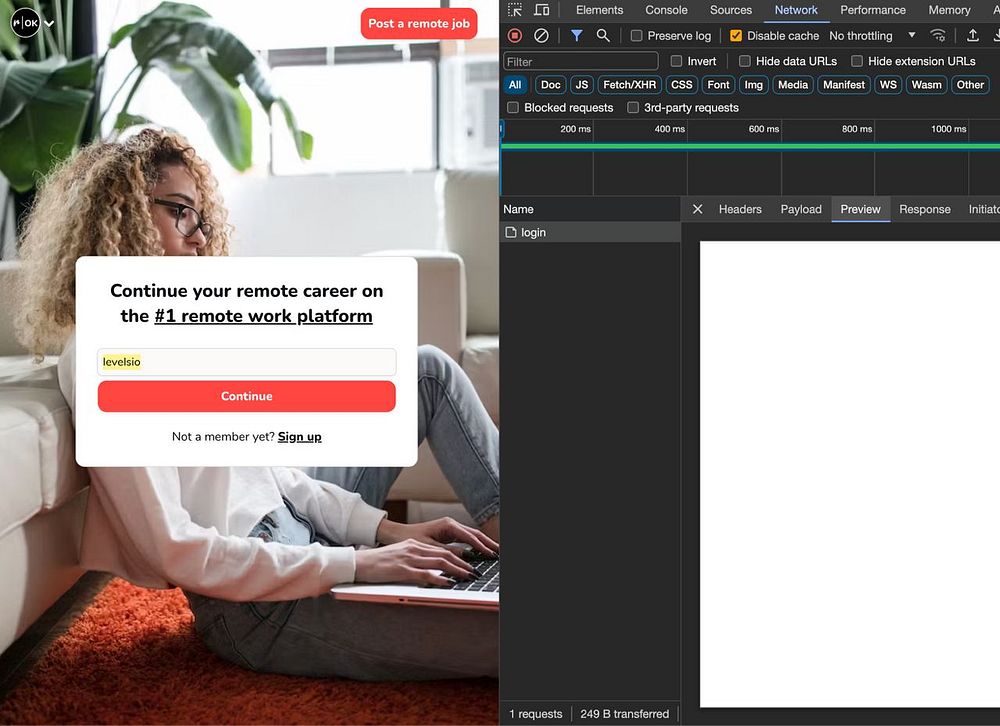The width and height of the screenshot is (1000, 726).
Task: Click Post a remote job button
Action: pos(419,24)
